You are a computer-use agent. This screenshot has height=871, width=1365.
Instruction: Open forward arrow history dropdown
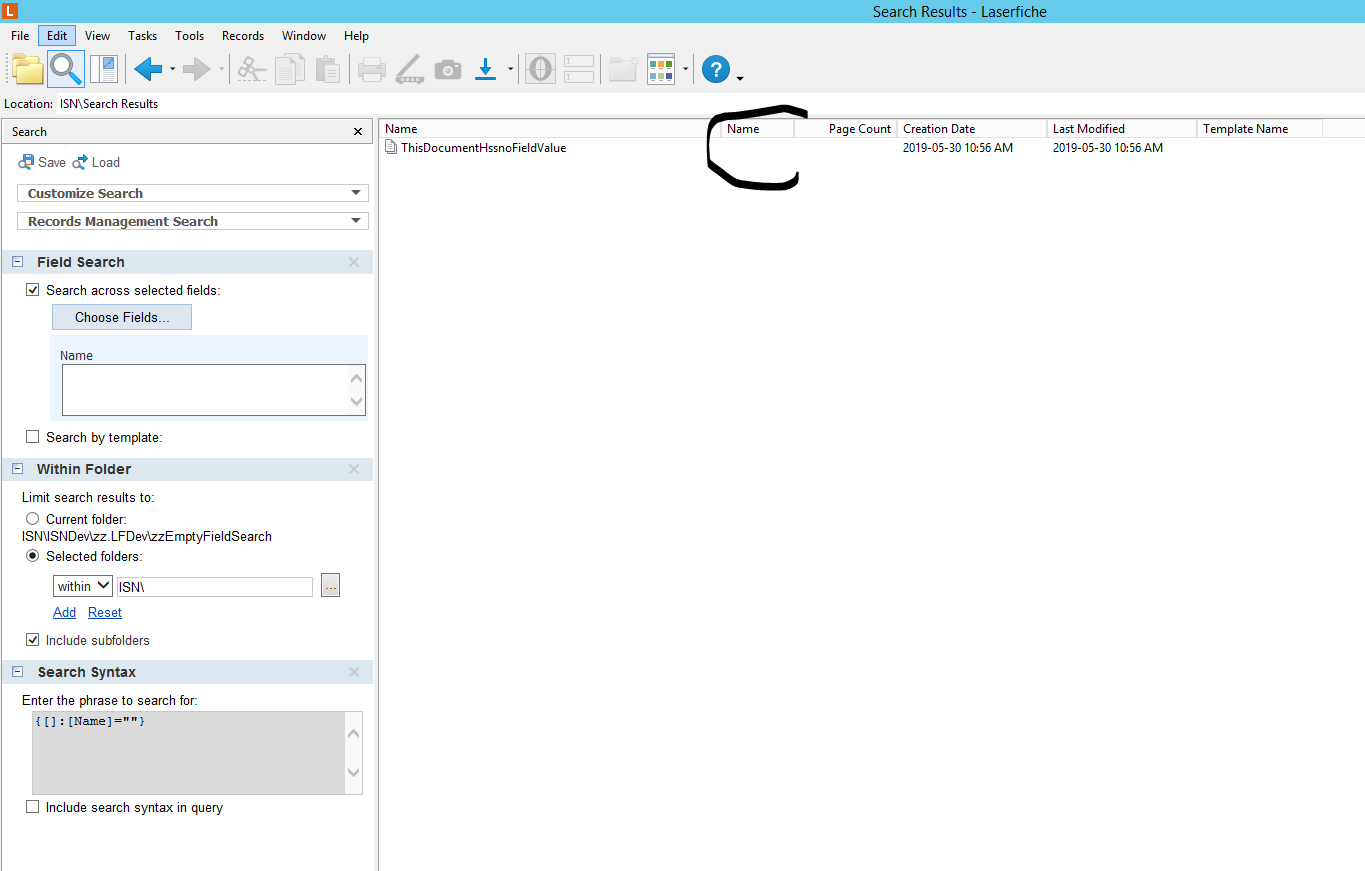click(x=221, y=69)
